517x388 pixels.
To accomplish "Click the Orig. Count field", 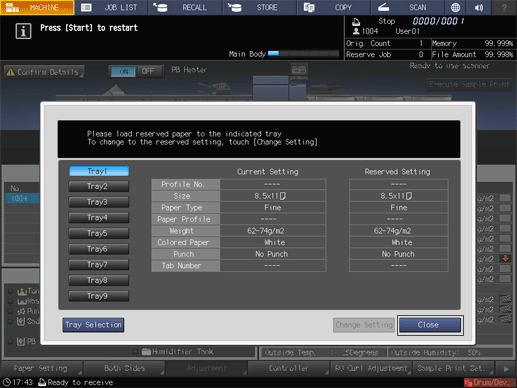I will tap(387, 43).
